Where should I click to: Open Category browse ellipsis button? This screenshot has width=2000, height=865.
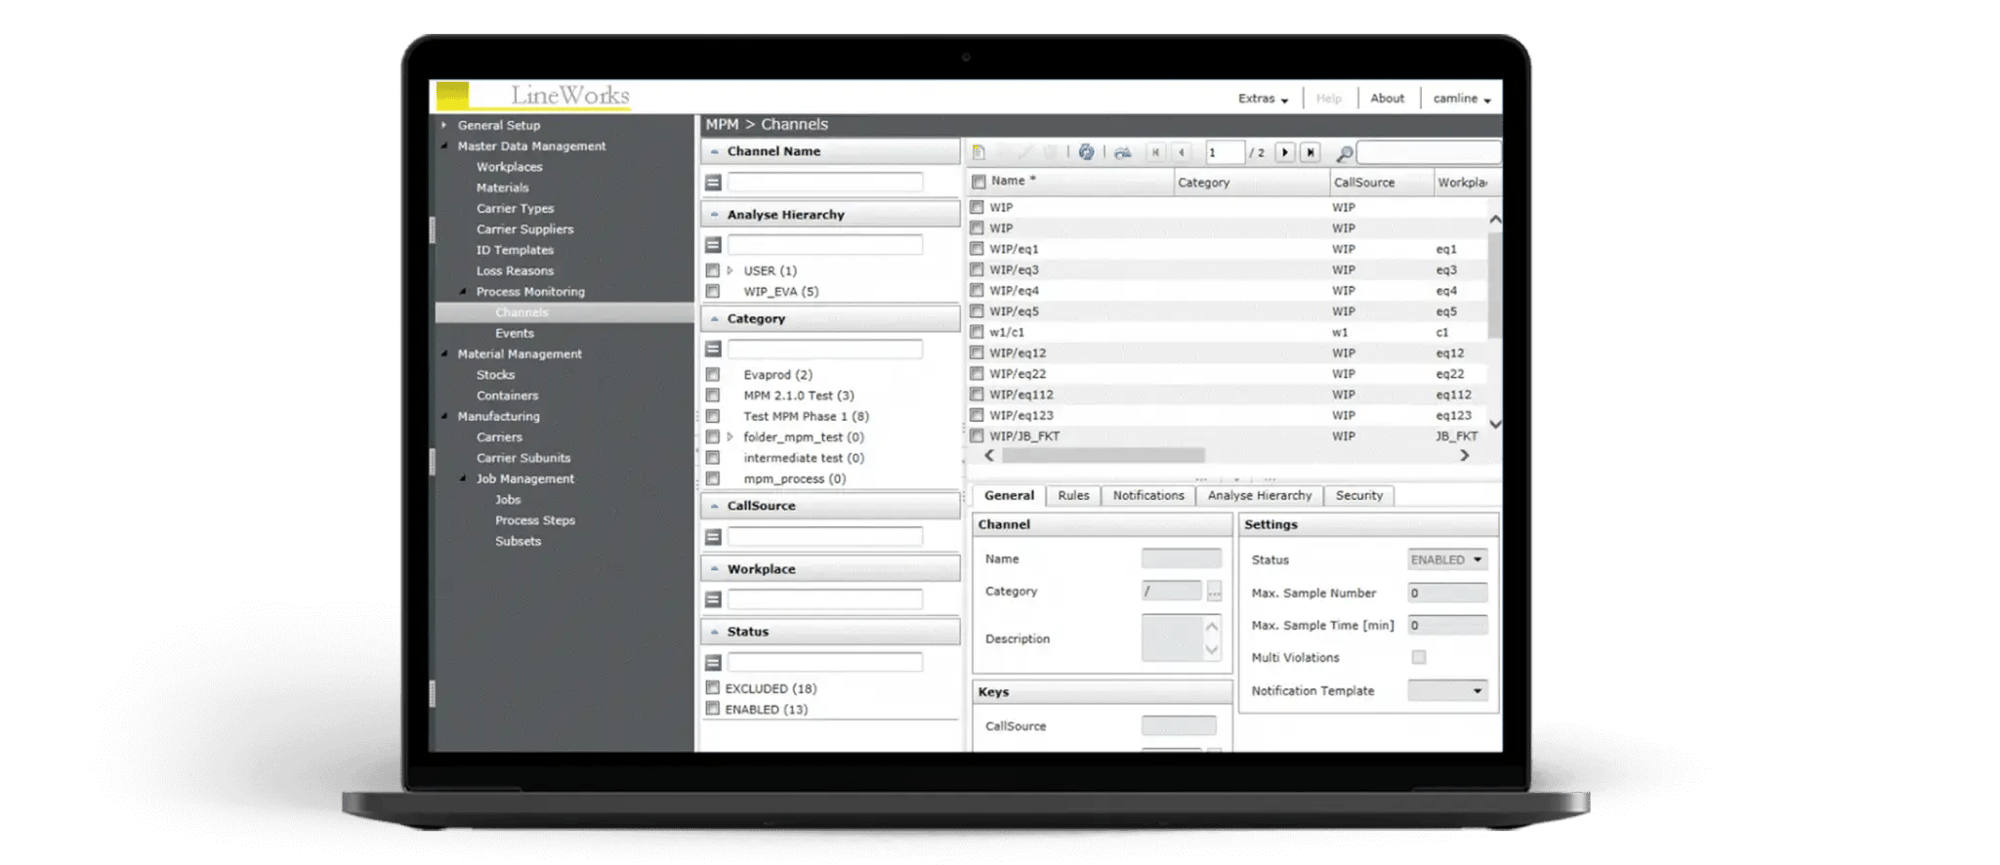coord(1214,592)
